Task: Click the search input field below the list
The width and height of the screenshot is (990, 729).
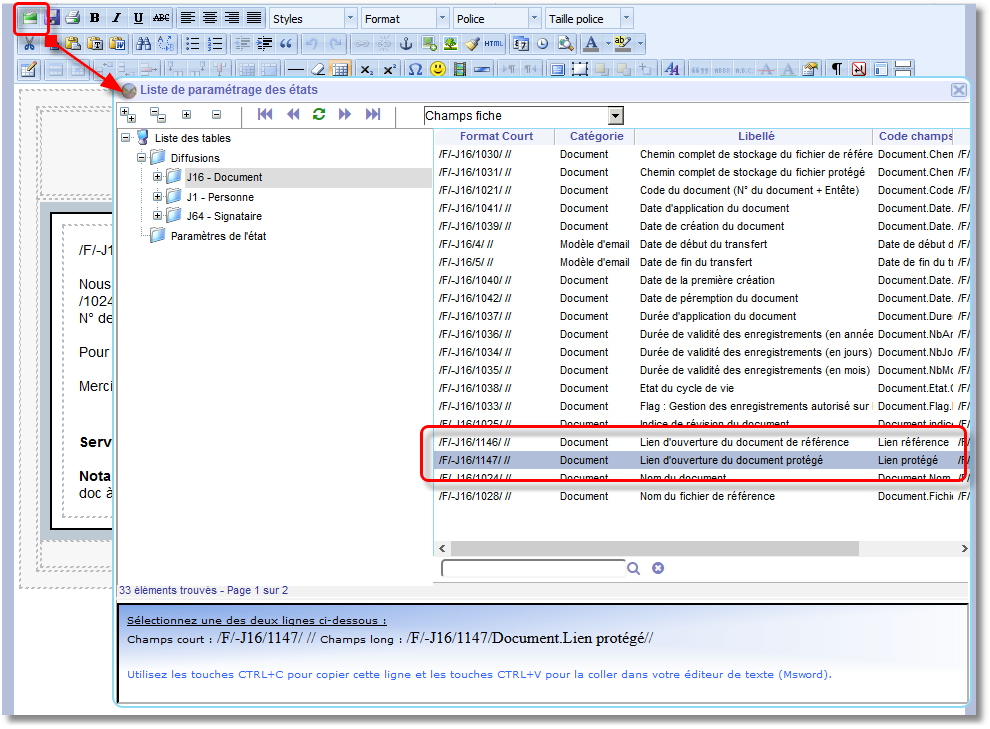Action: click(532, 568)
